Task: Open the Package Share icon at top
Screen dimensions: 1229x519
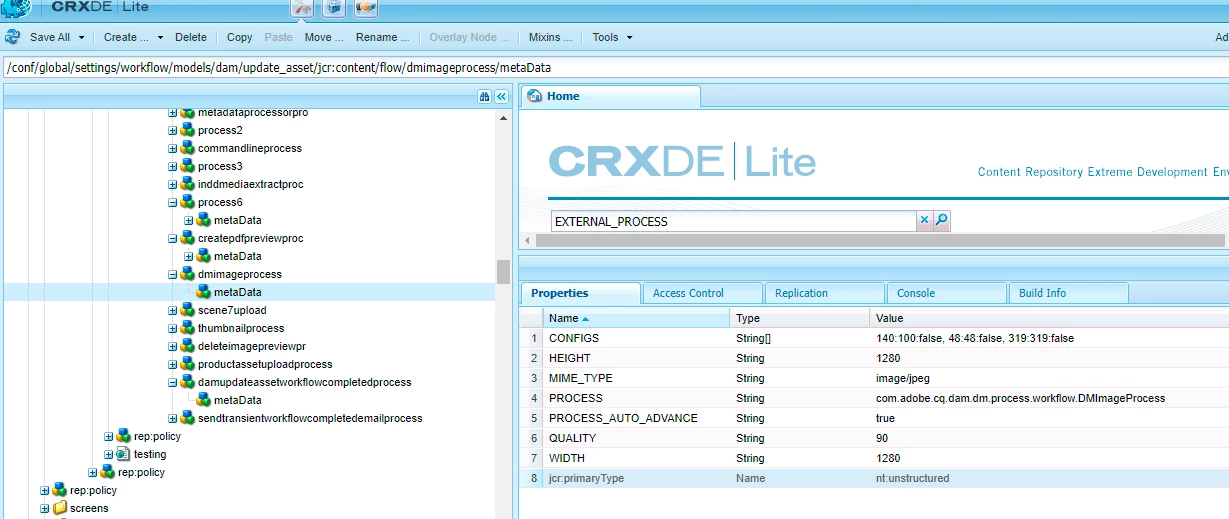Action: pos(366,8)
